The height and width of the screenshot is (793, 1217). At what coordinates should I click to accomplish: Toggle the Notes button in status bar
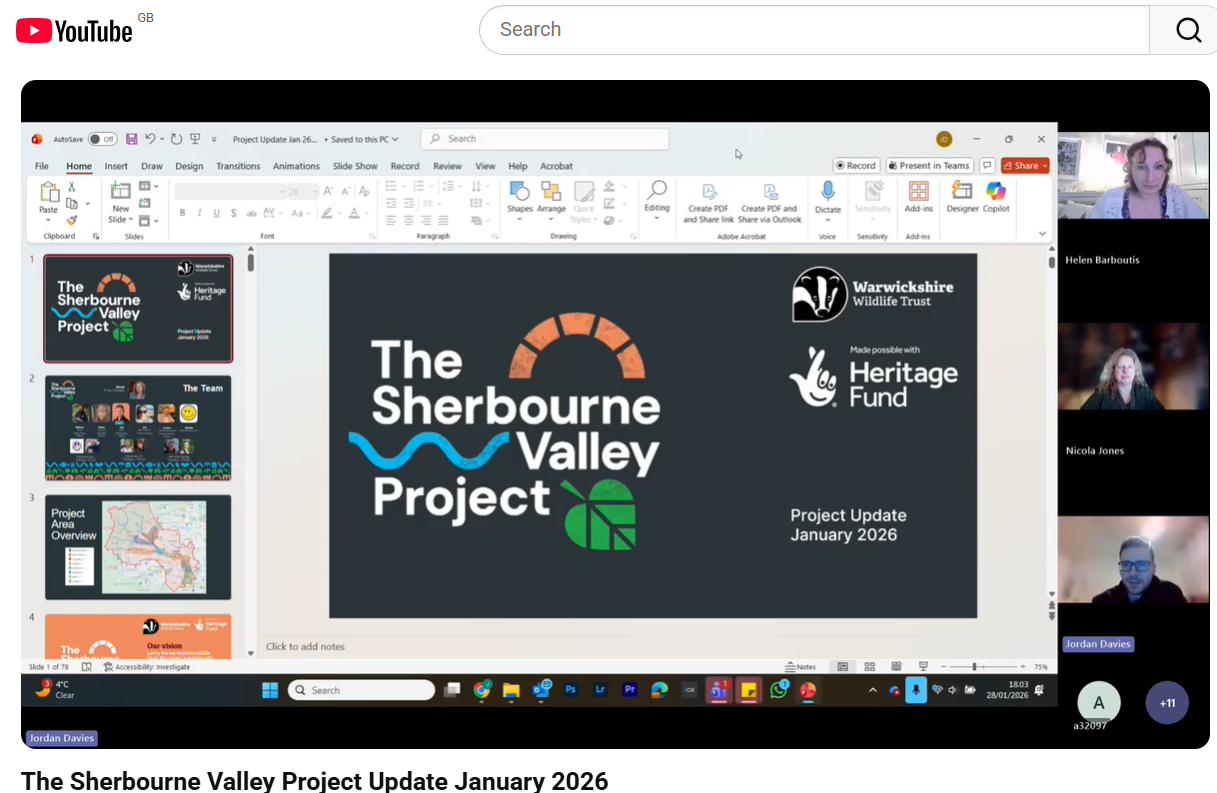coord(801,667)
